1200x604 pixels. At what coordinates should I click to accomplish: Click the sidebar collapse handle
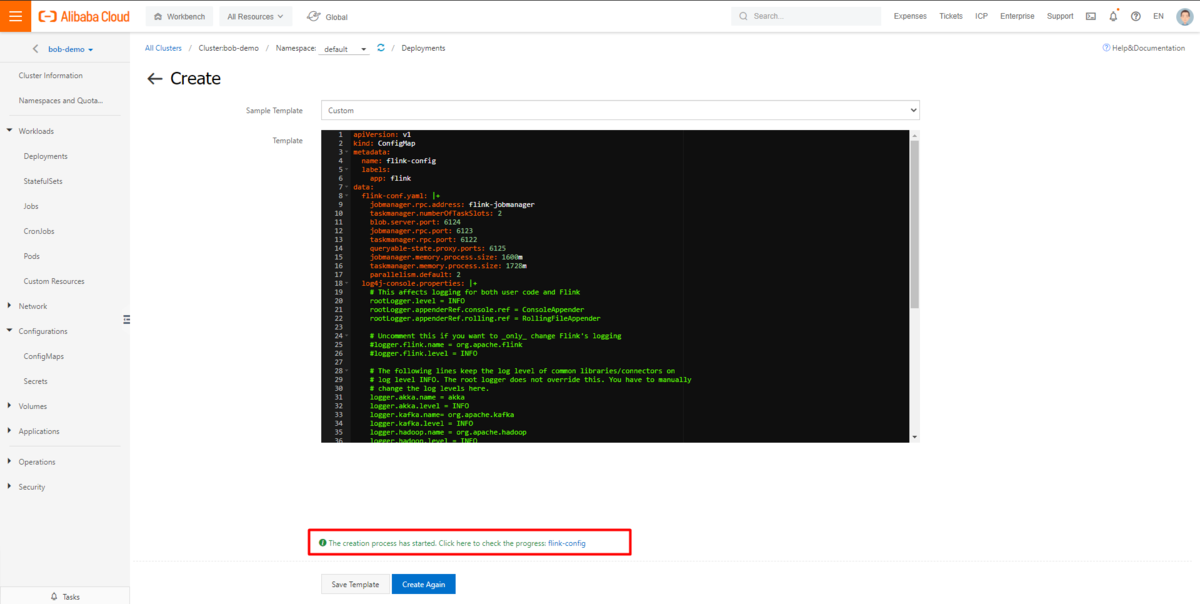click(x=127, y=319)
